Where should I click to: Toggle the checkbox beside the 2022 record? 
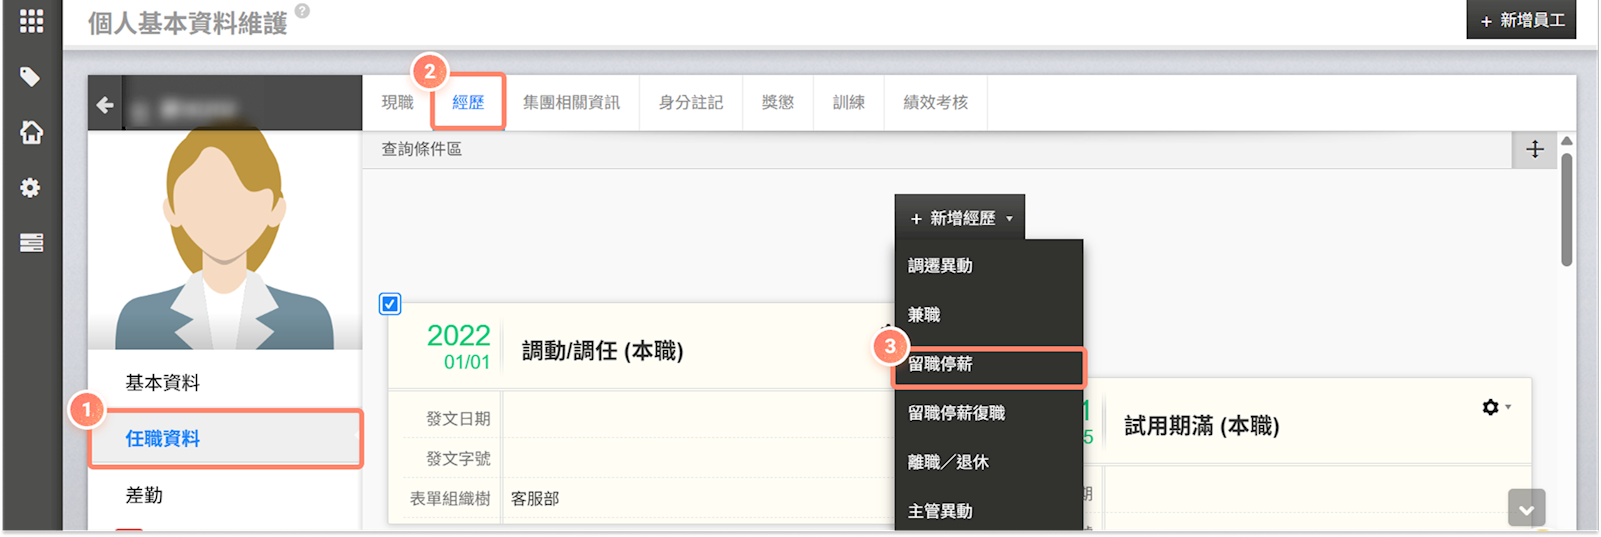[390, 304]
